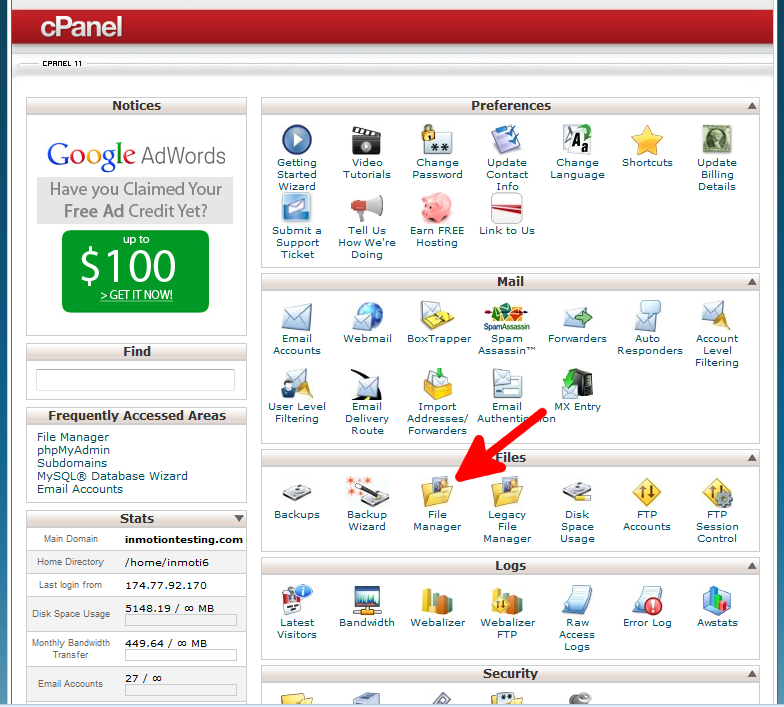Open the Link to Us icon

tap(506, 208)
